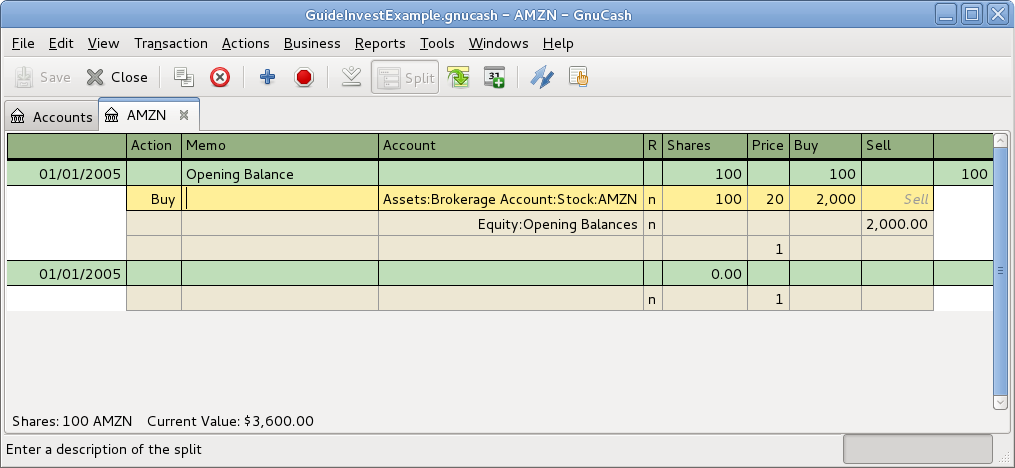This screenshot has width=1015, height=468.
Task: Toggle reconcile flag on AMZN stock split
Action: 653,199
